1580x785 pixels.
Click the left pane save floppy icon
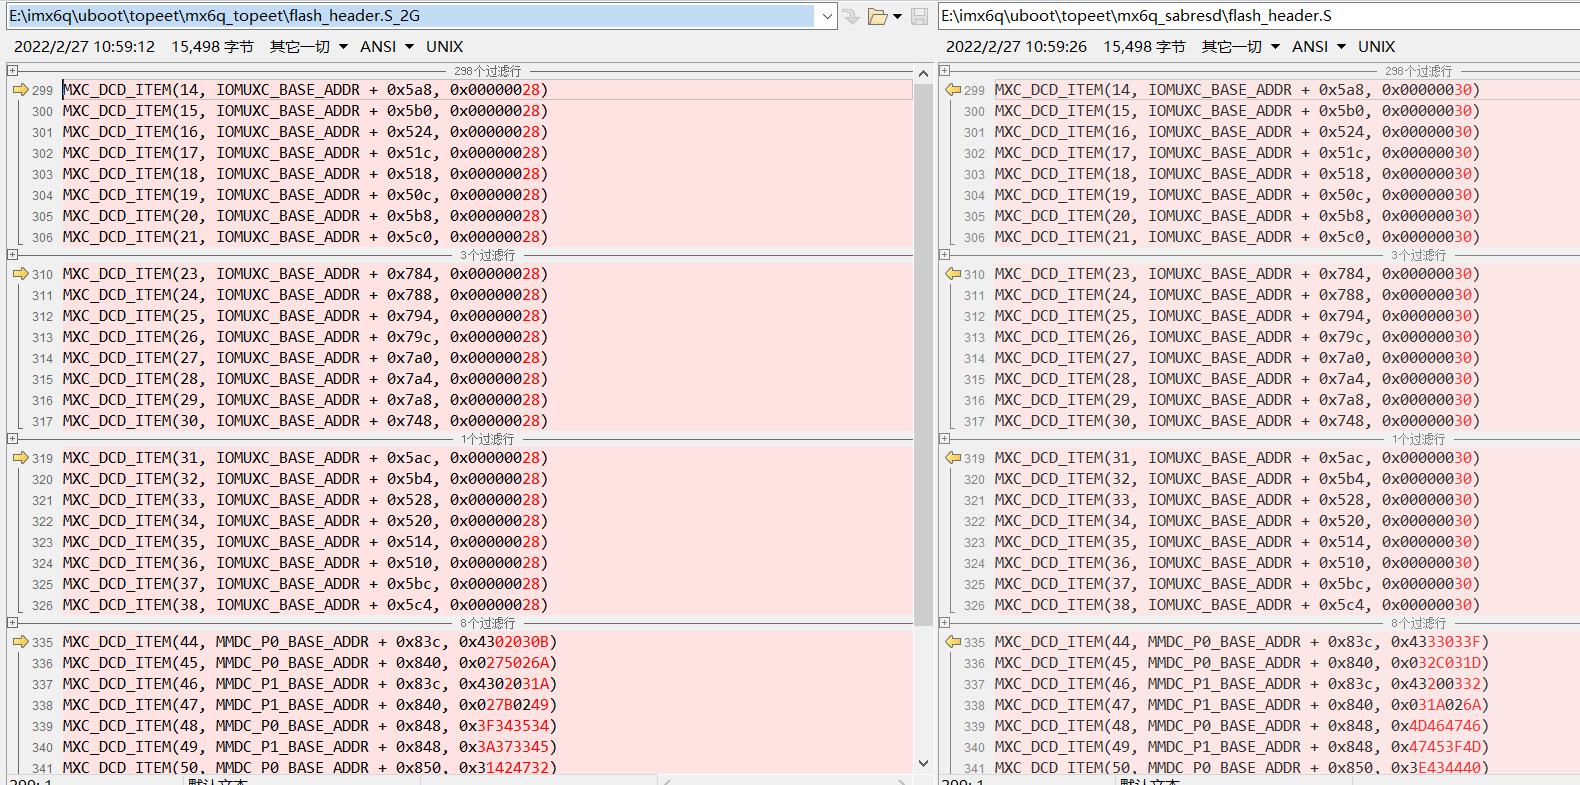[x=920, y=16]
